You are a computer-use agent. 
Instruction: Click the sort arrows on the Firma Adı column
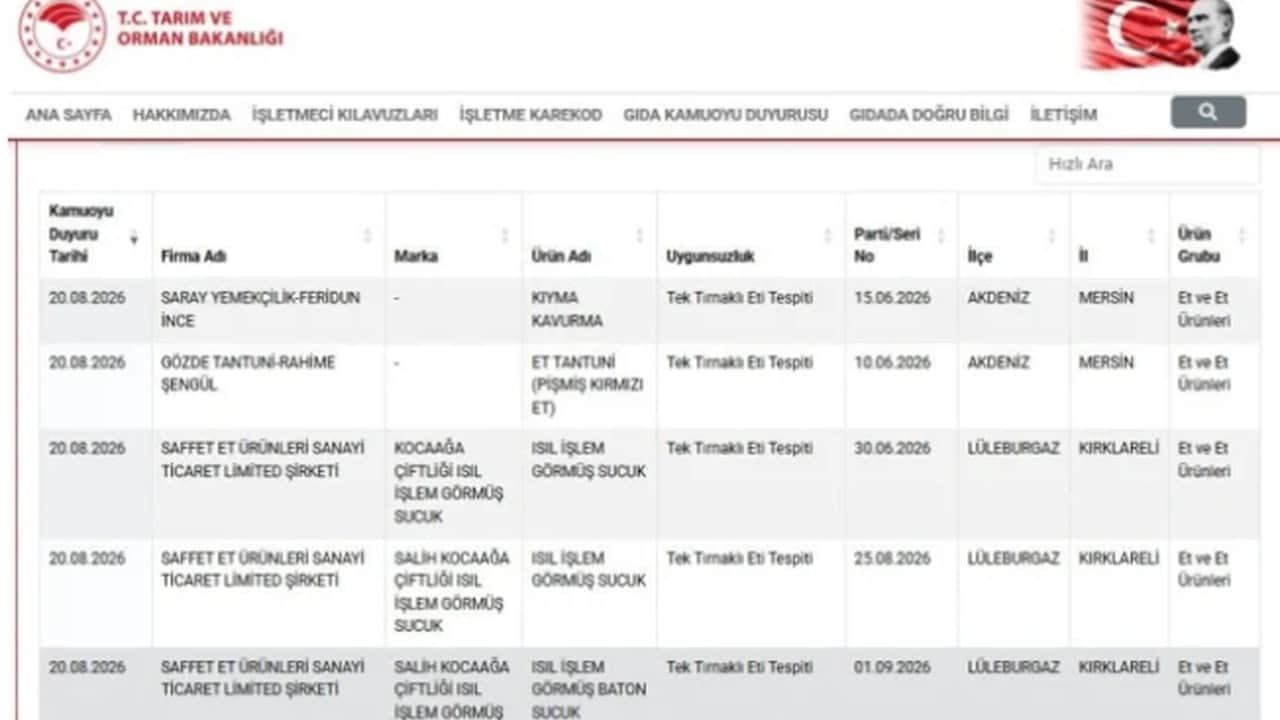367,236
